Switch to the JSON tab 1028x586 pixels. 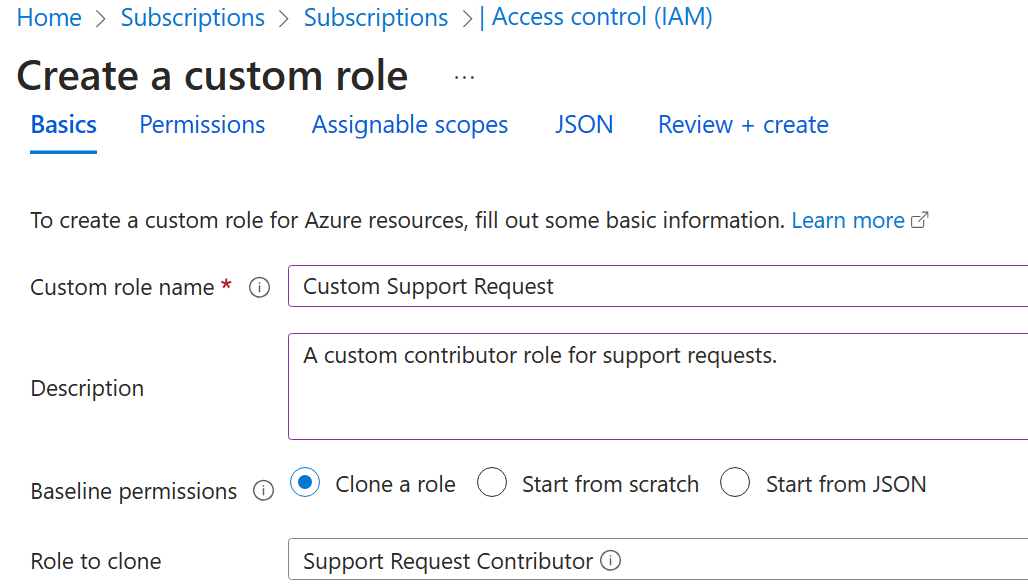click(584, 125)
